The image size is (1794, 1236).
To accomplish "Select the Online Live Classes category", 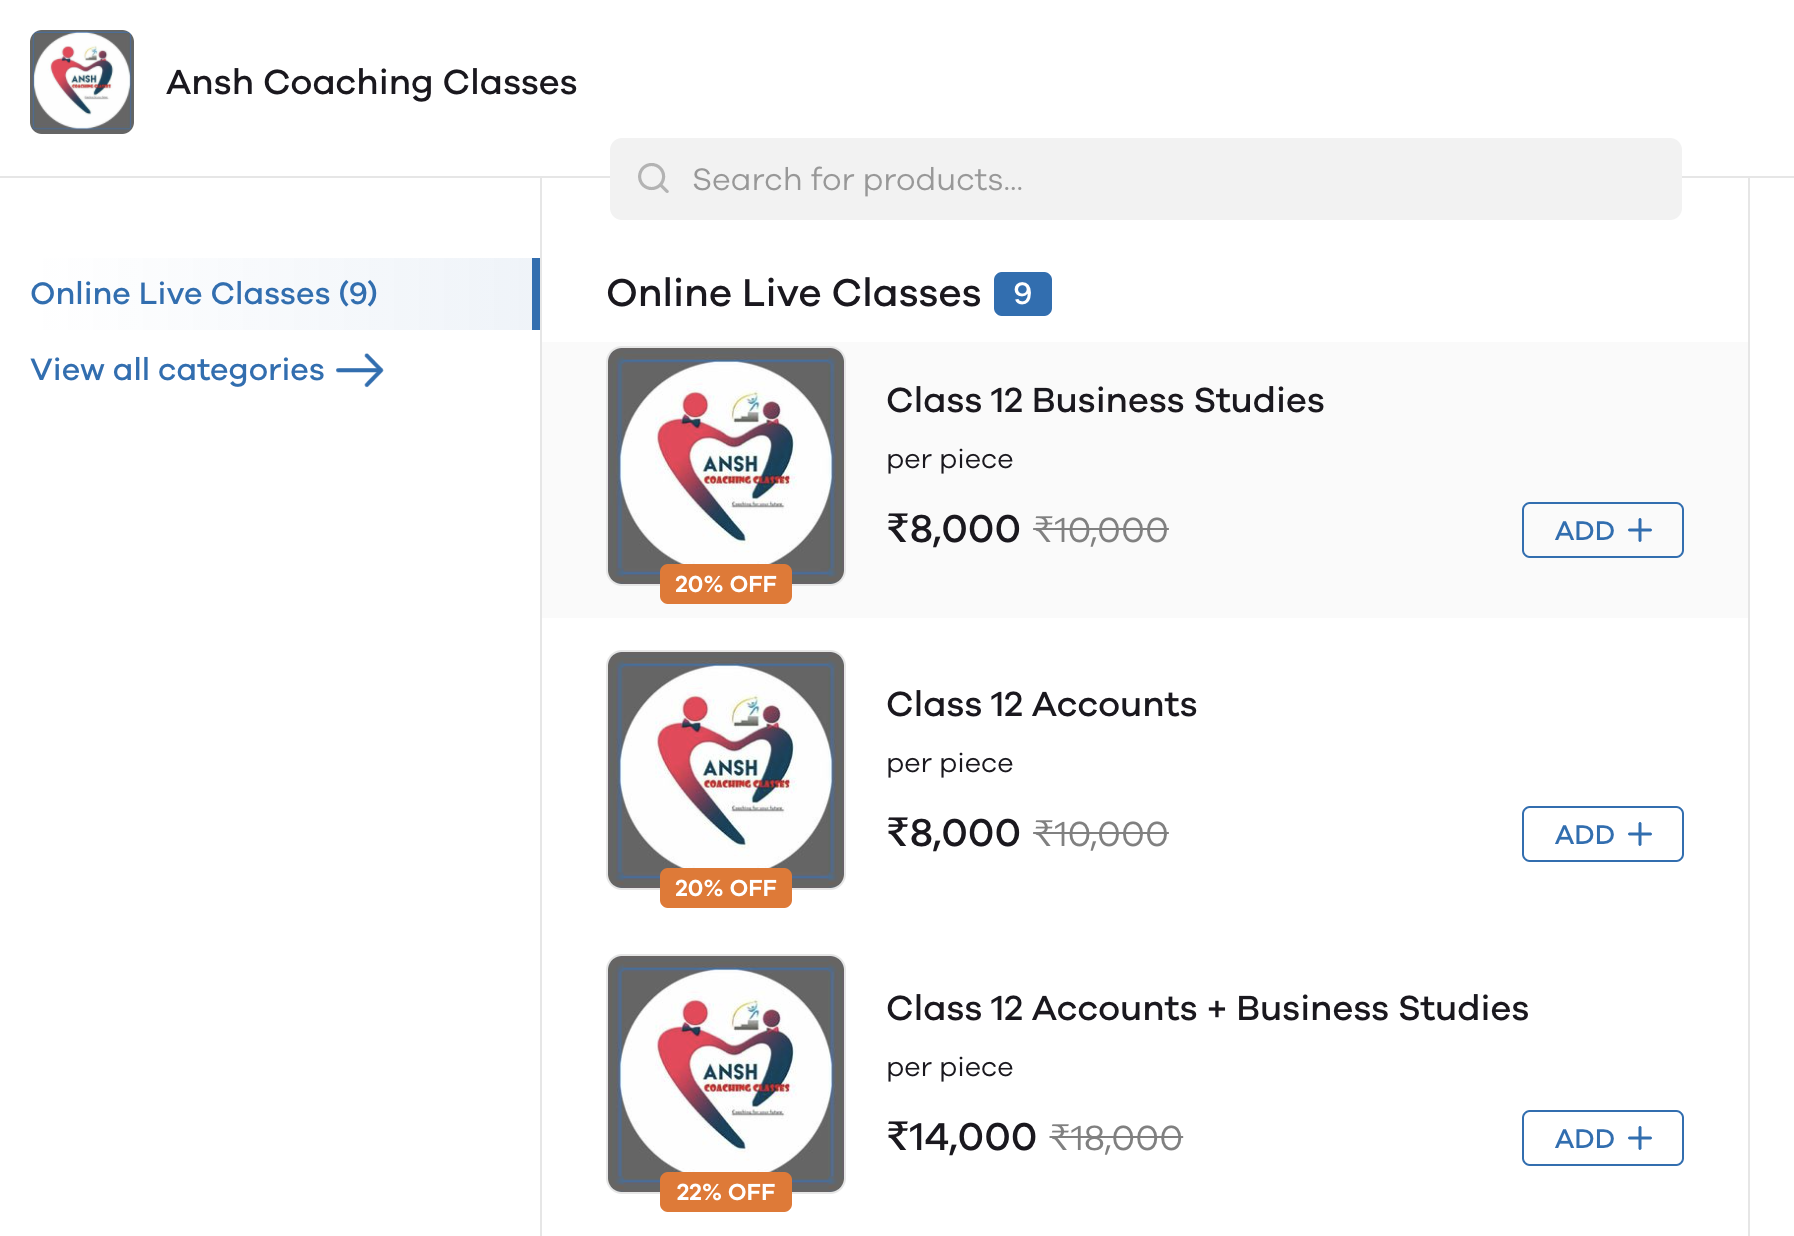I will pyautogui.click(x=204, y=293).
